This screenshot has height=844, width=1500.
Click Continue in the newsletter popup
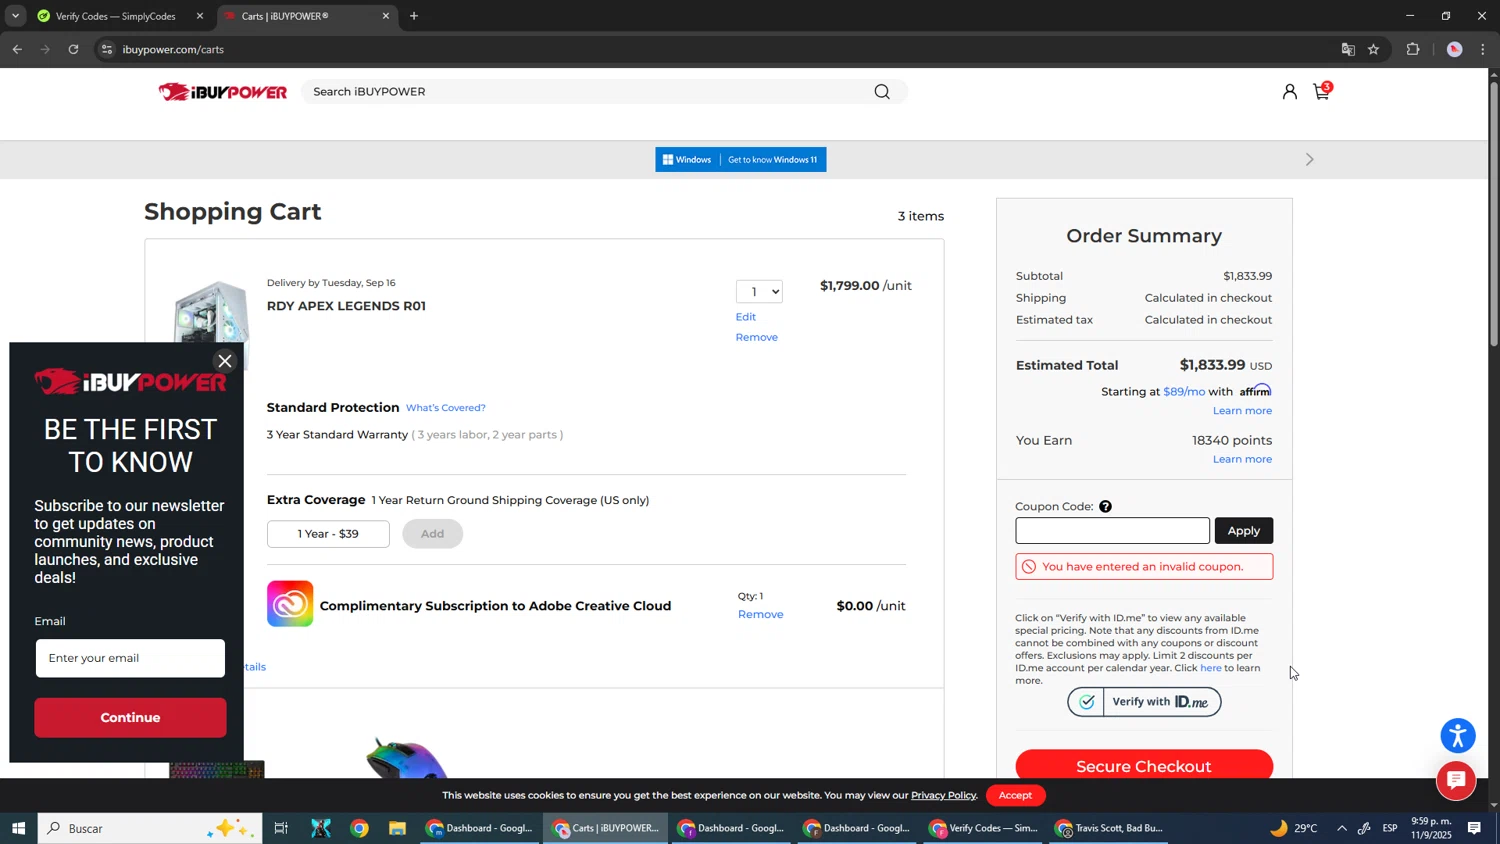[130, 718]
